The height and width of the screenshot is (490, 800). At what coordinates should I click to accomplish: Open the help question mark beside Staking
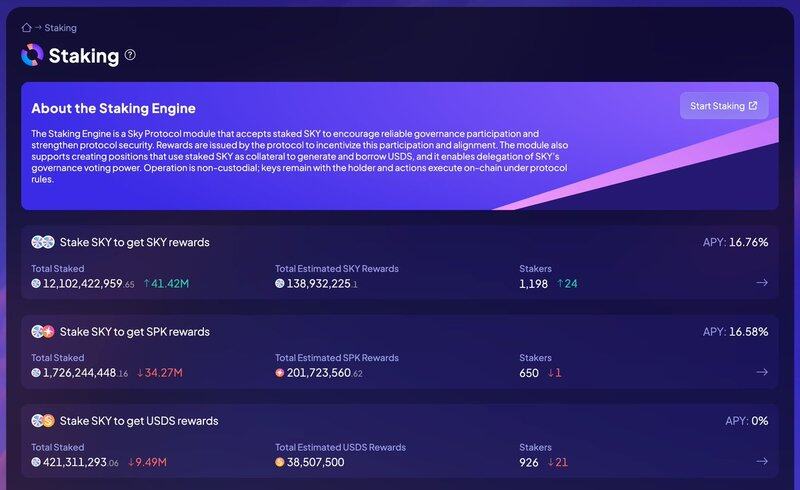(x=130, y=55)
